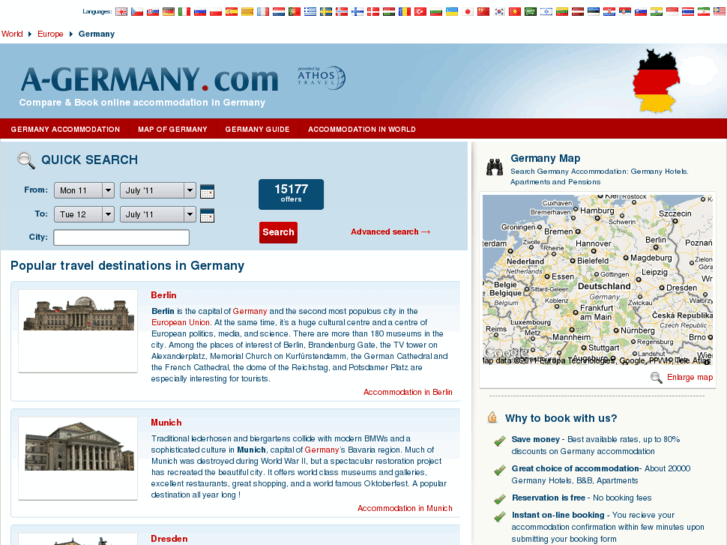This screenshot has width=727, height=545.
Task: Select the Spanish flag language
Action: pos(231,12)
